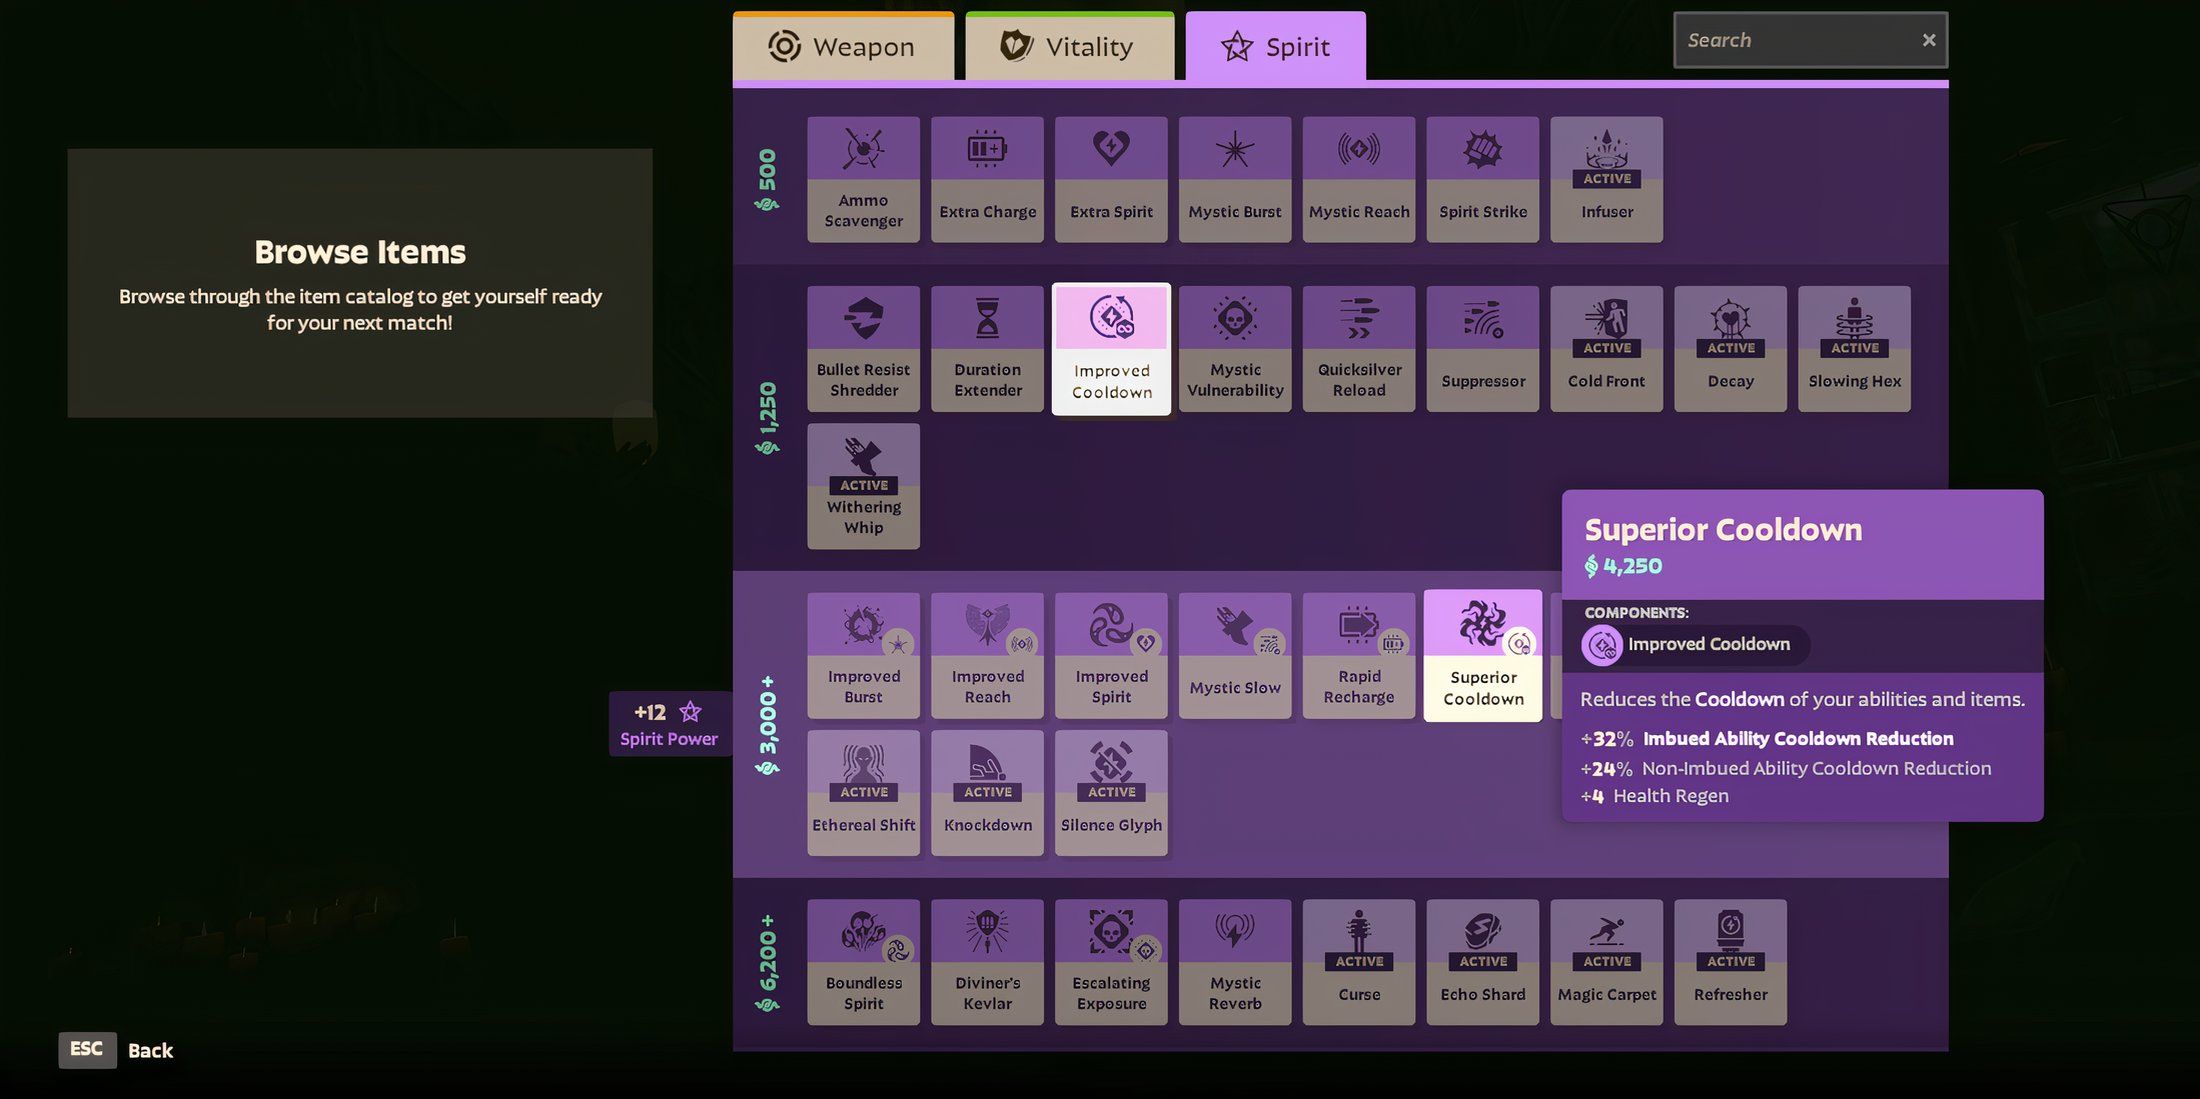Pick the Withering Whip item
This screenshot has width=2200, height=1099.
tap(863, 486)
